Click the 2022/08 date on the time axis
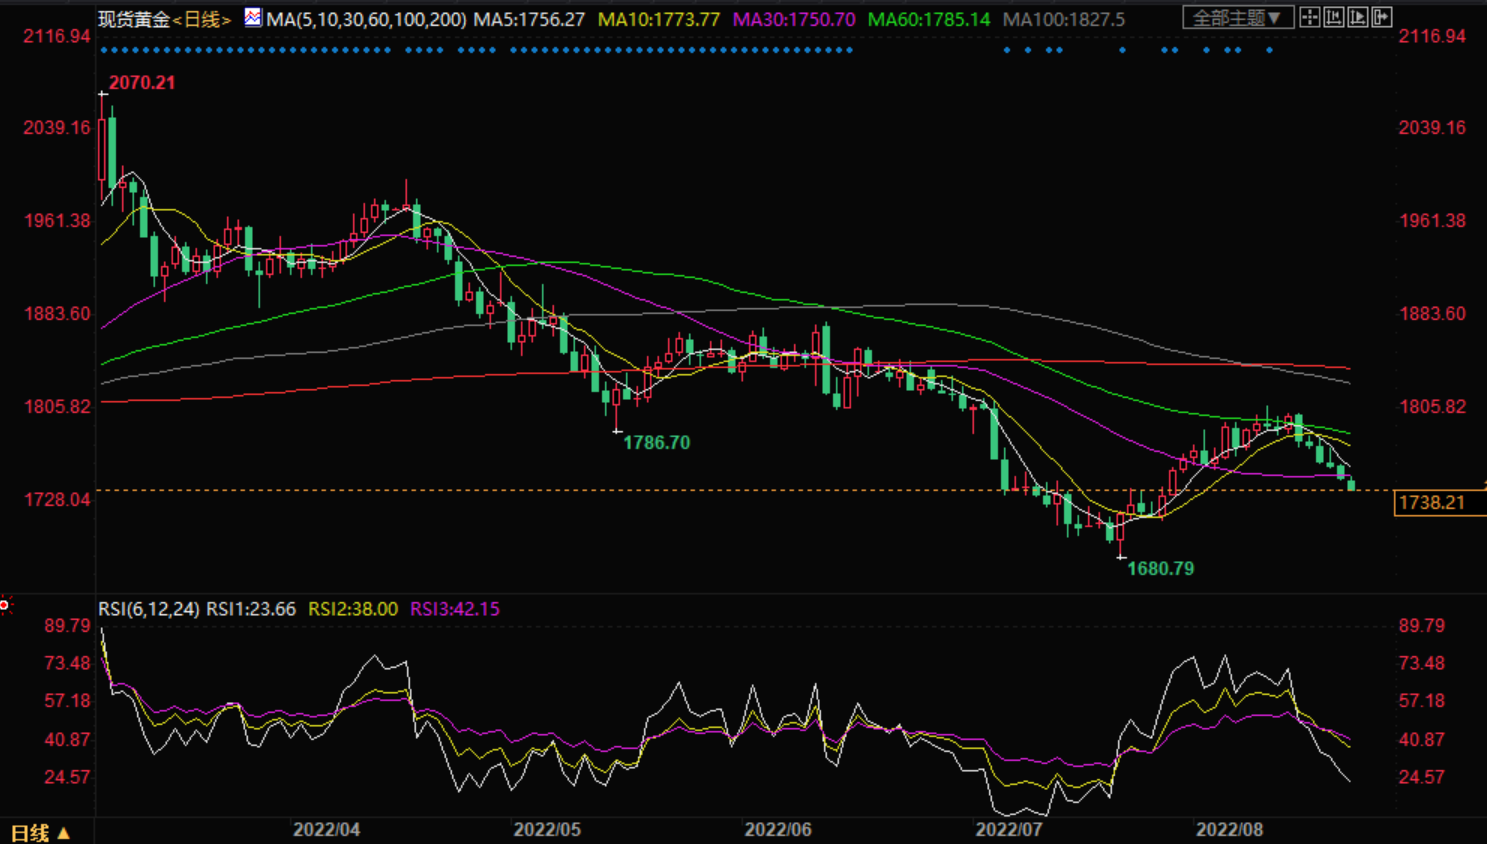This screenshot has height=844, width=1487. point(1230,830)
